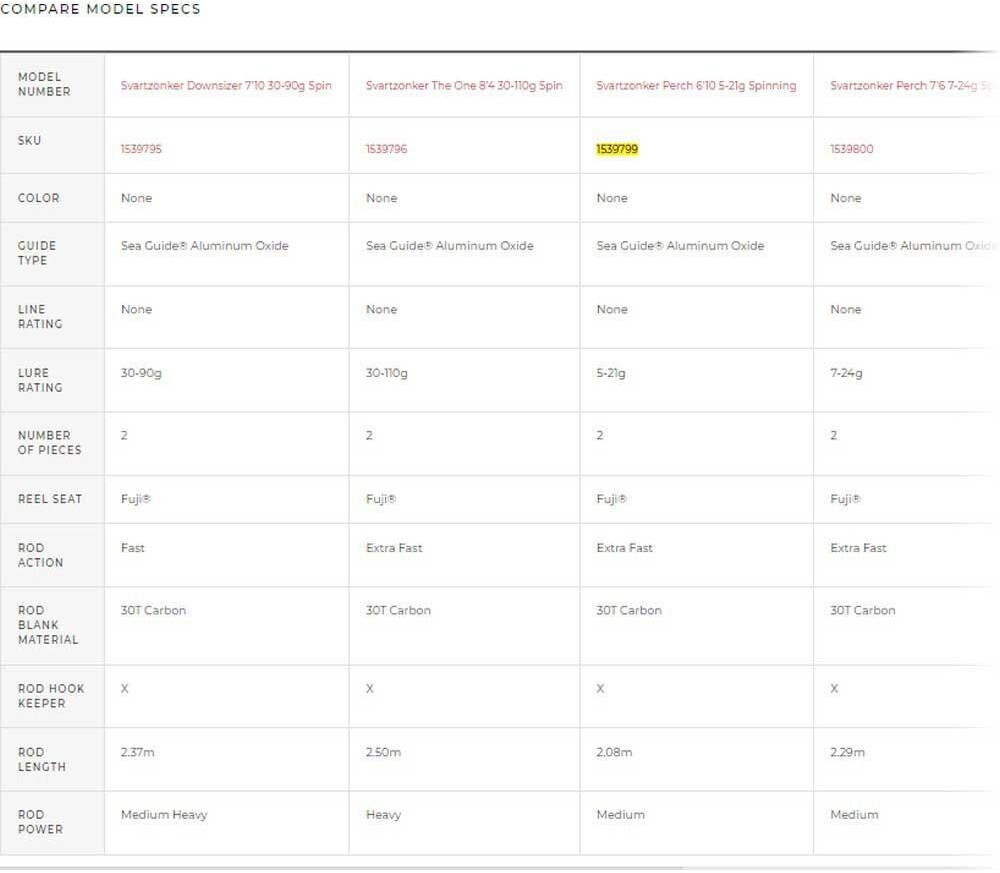Screen dimensions: 1000x873
Task: Click the Rod Blank Material row label
Action: coord(47,625)
